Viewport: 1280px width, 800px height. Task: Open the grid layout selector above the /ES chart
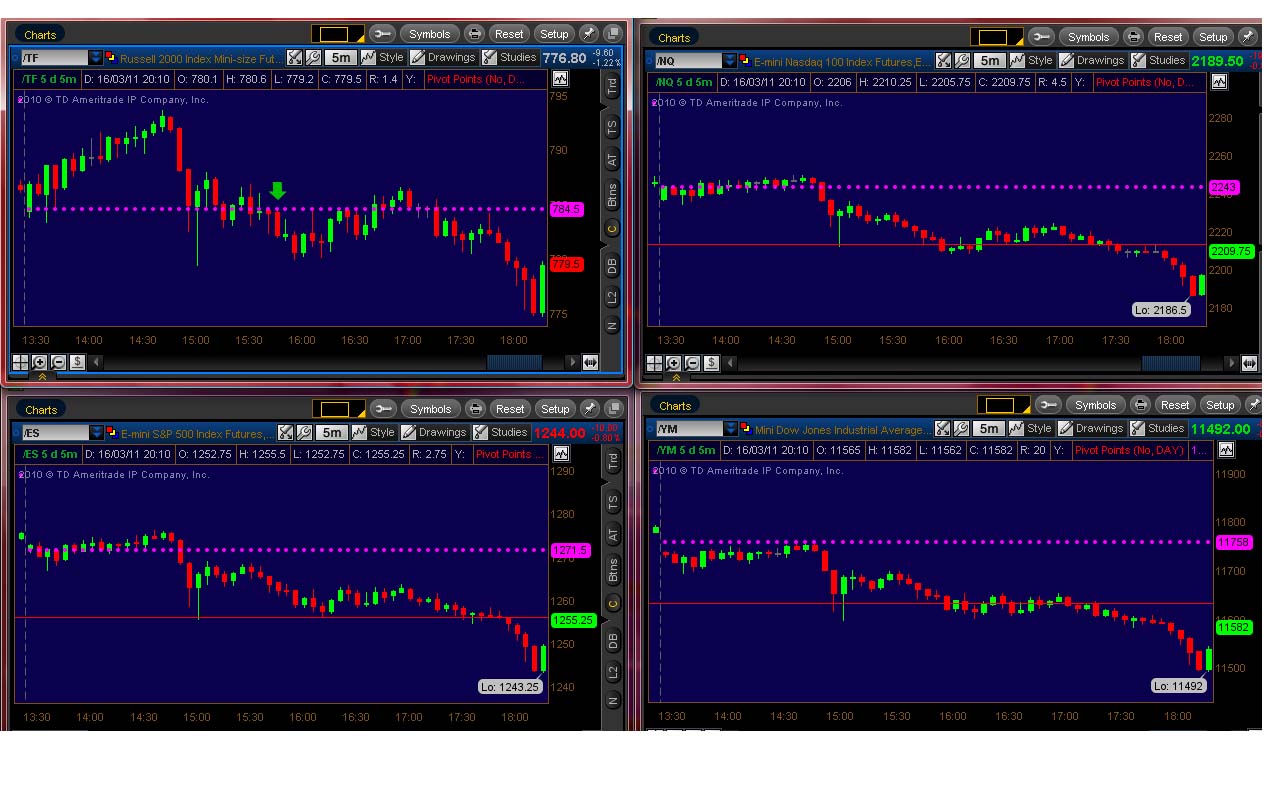tap(337, 409)
